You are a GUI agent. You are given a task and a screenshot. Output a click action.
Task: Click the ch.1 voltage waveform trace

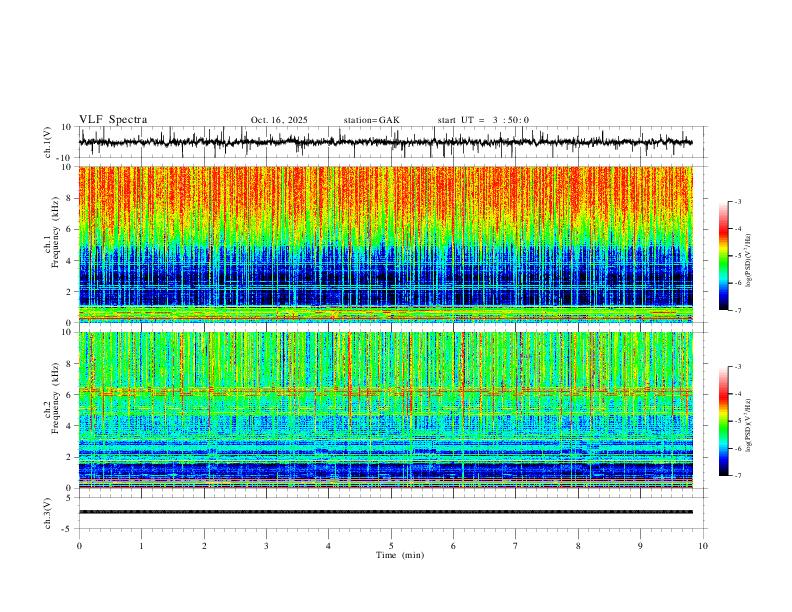(x=385, y=142)
